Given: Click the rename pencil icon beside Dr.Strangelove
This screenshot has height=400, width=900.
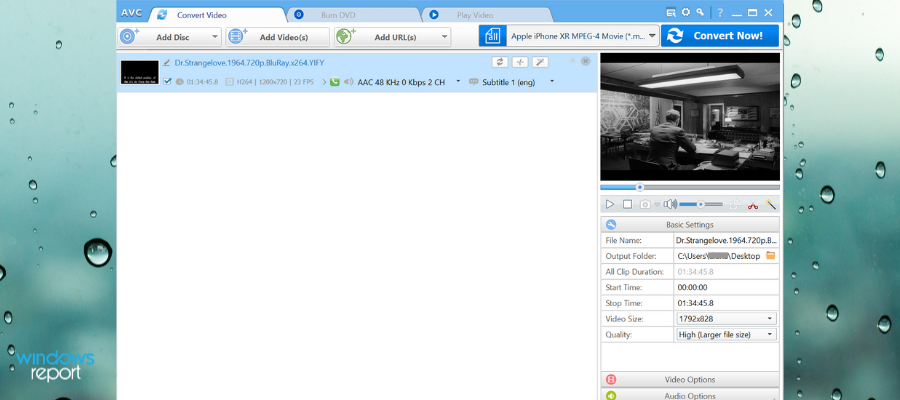Looking at the screenshot, I should 166,63.
